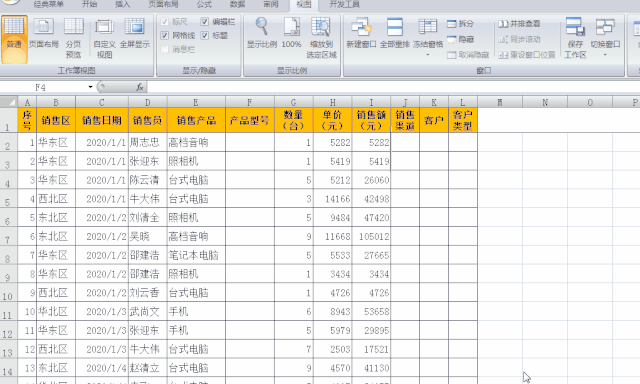
Task: Open the 公式 tab
Action: [x=204, y=4]
